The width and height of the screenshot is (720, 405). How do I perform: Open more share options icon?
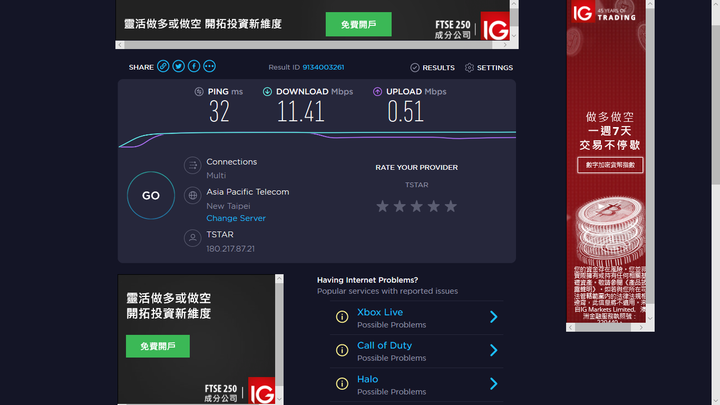[x=209, y=67]
